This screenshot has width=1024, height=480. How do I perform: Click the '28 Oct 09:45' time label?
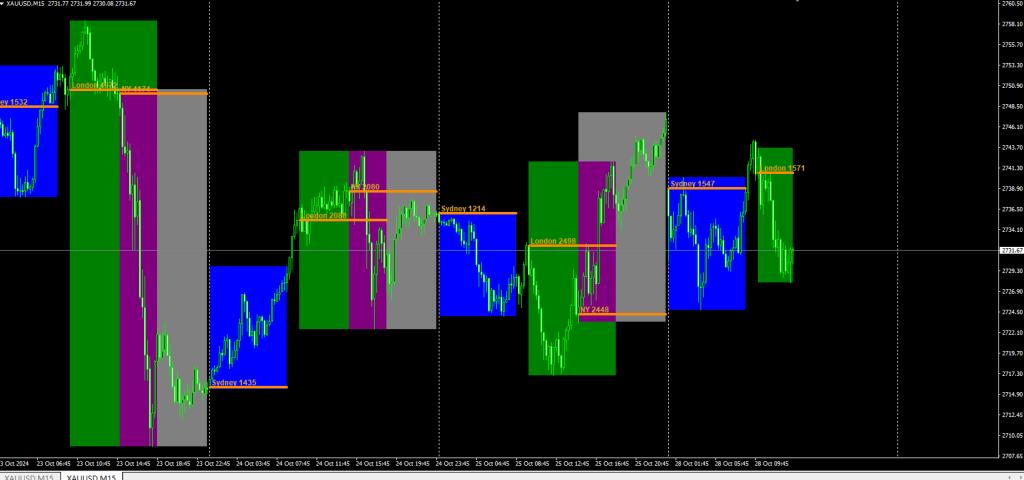click(x=772, y=464)
